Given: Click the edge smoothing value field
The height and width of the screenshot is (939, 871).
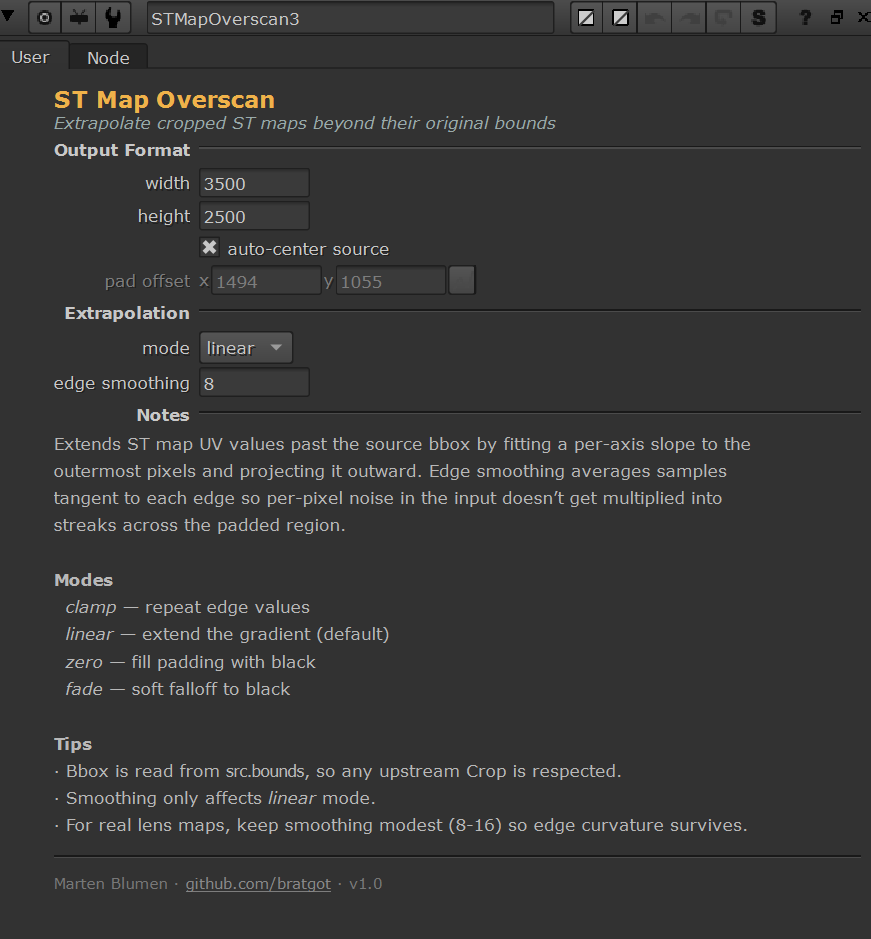Looking at the screenshot, I should coord(254,383).
